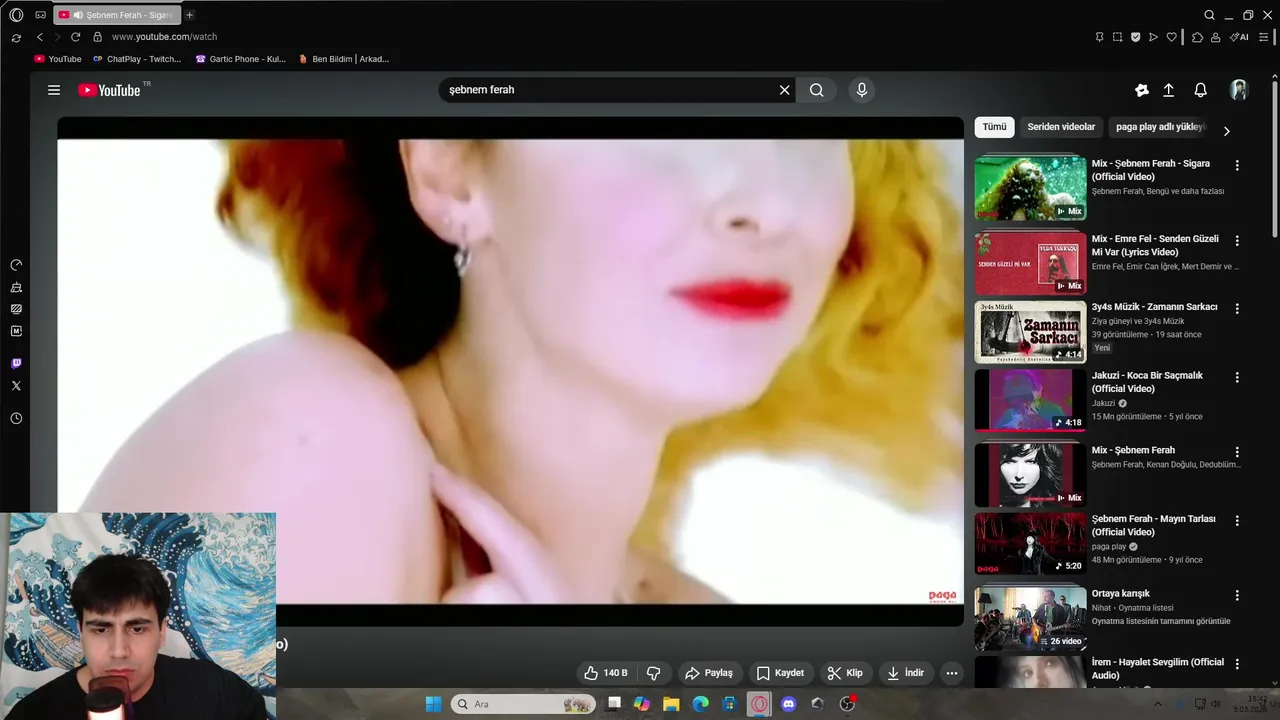Open Opera tab search magnifier
This screenshot has width=1280, height=720.
(x=1209, y=15)
